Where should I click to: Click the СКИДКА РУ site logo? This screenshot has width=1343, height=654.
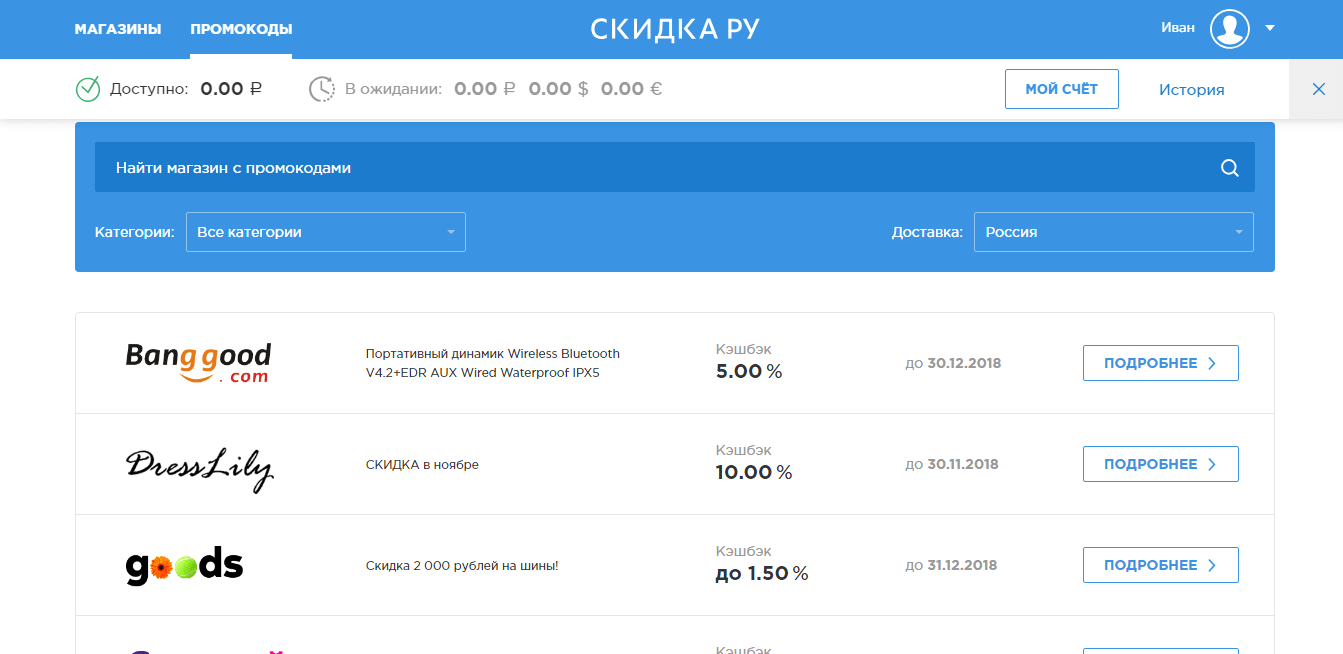[674, 29]
